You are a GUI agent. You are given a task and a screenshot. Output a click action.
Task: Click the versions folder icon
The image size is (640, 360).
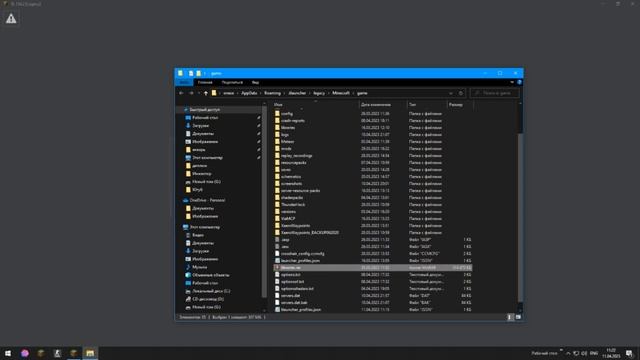[277, 211]
